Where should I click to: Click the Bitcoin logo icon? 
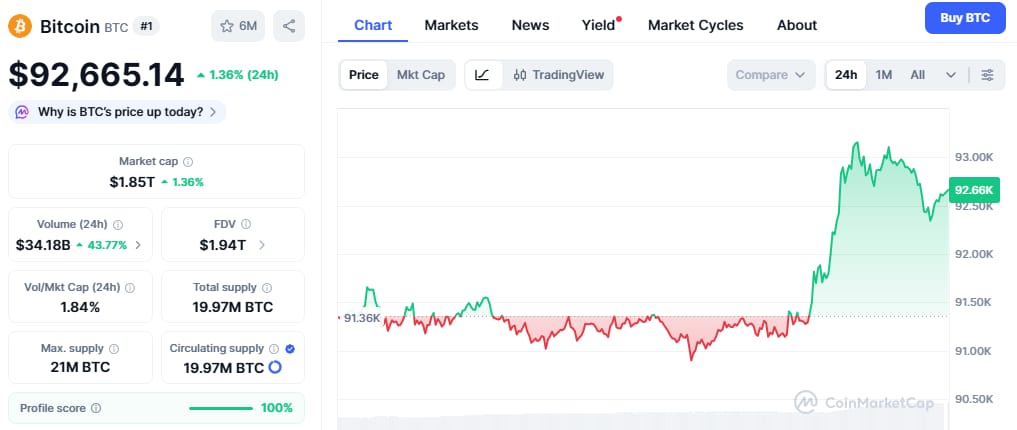pos(20,26)
